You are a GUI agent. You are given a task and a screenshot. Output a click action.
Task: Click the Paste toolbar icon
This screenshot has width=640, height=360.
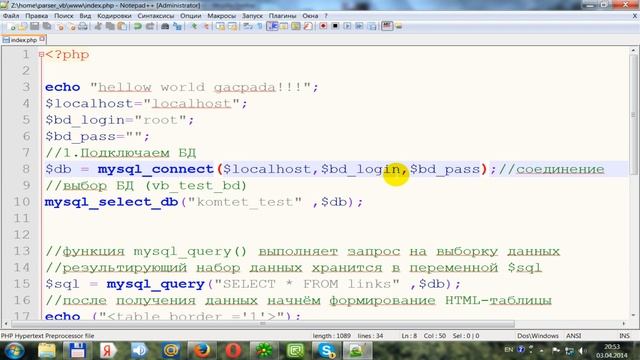(122, 27)
